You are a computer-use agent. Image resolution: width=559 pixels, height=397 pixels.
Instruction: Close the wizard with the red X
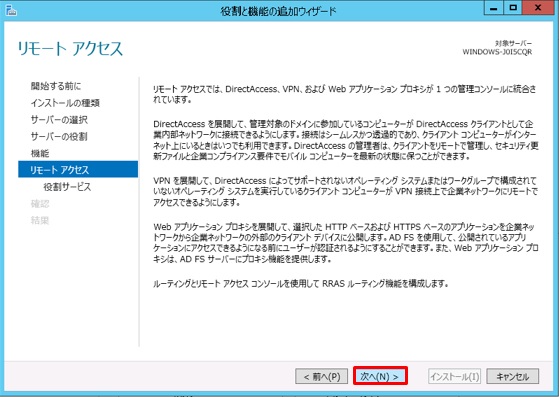coord(539,8)
